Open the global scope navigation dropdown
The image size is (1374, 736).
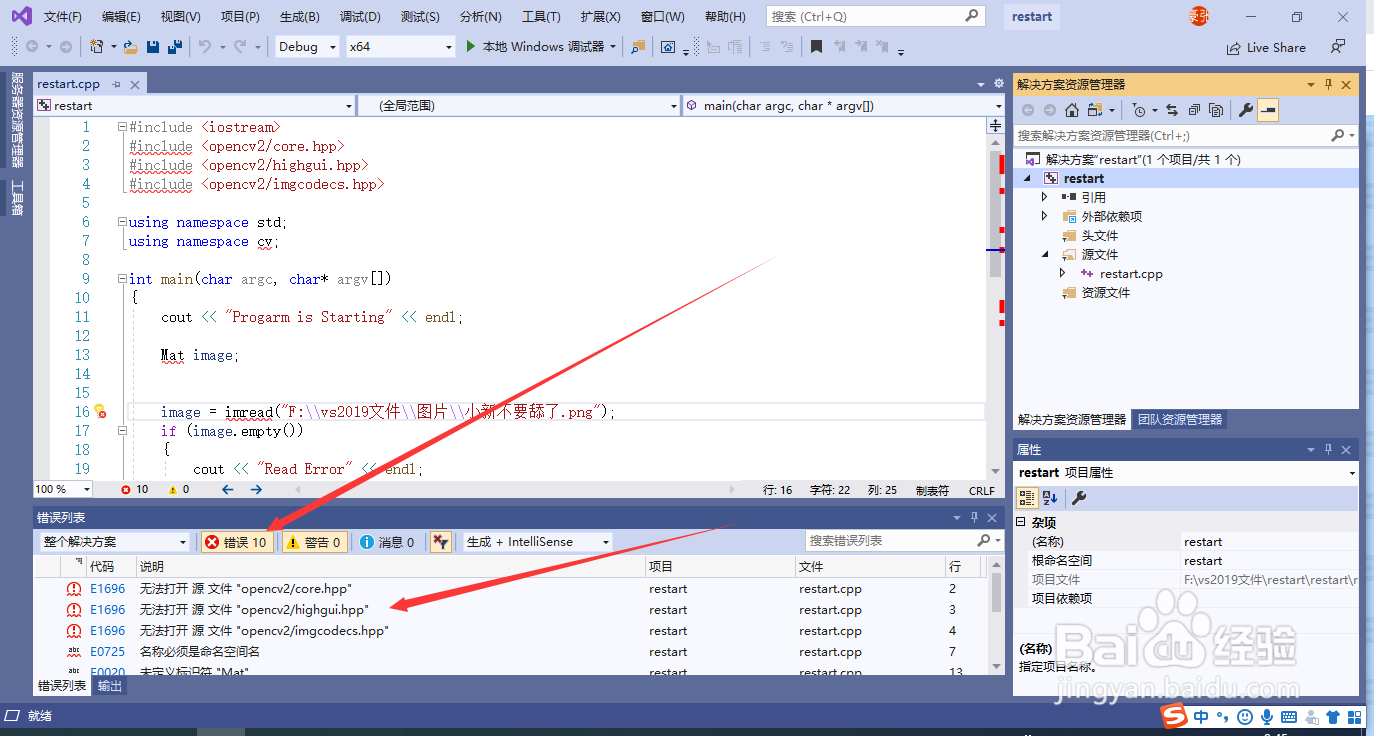tap(518, 105)
